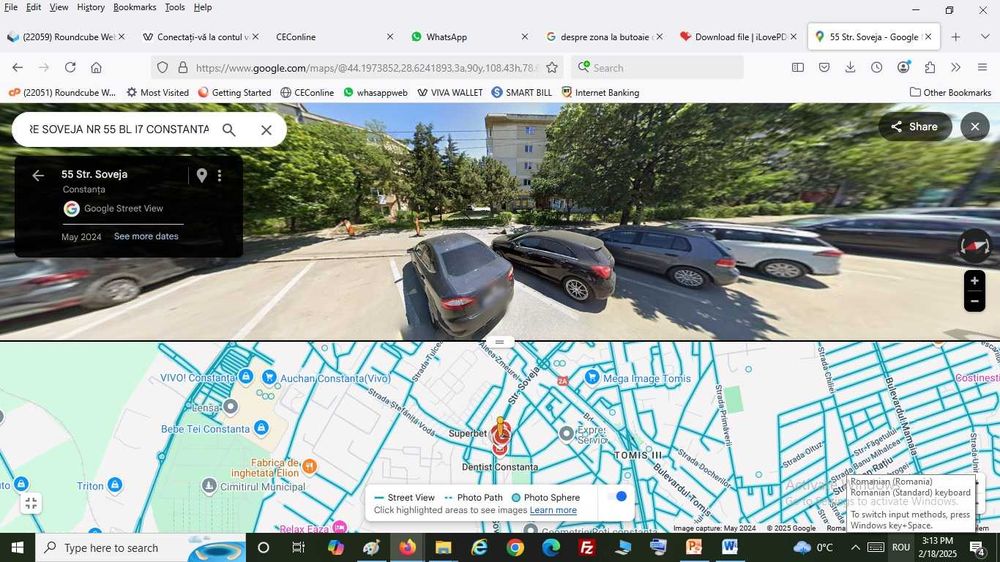Collapse the map with corner arrows icon
The width and height of the screenshot is (1000, 562).
(31, 503)
